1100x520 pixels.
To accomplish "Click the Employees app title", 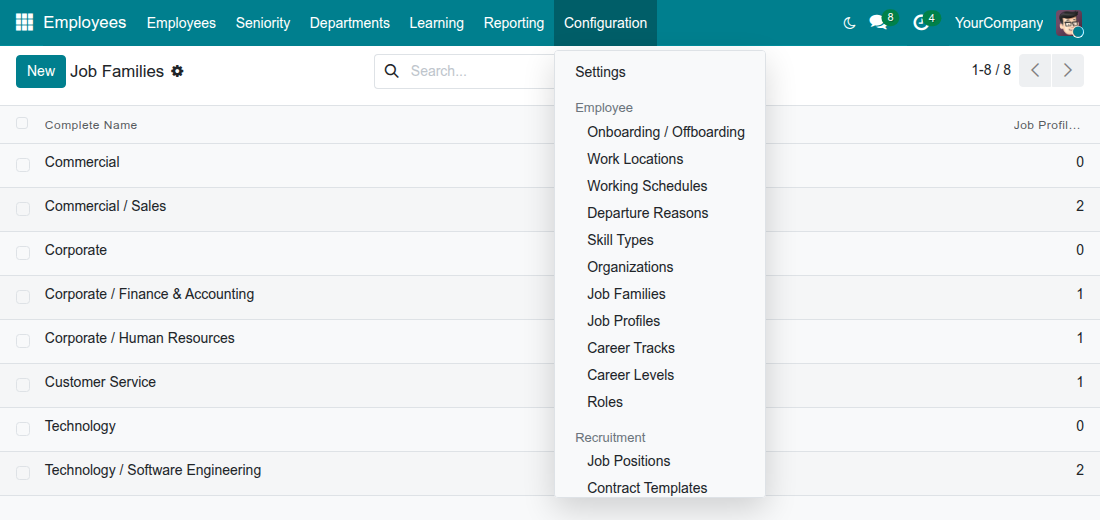I will (x=85, y=22).
